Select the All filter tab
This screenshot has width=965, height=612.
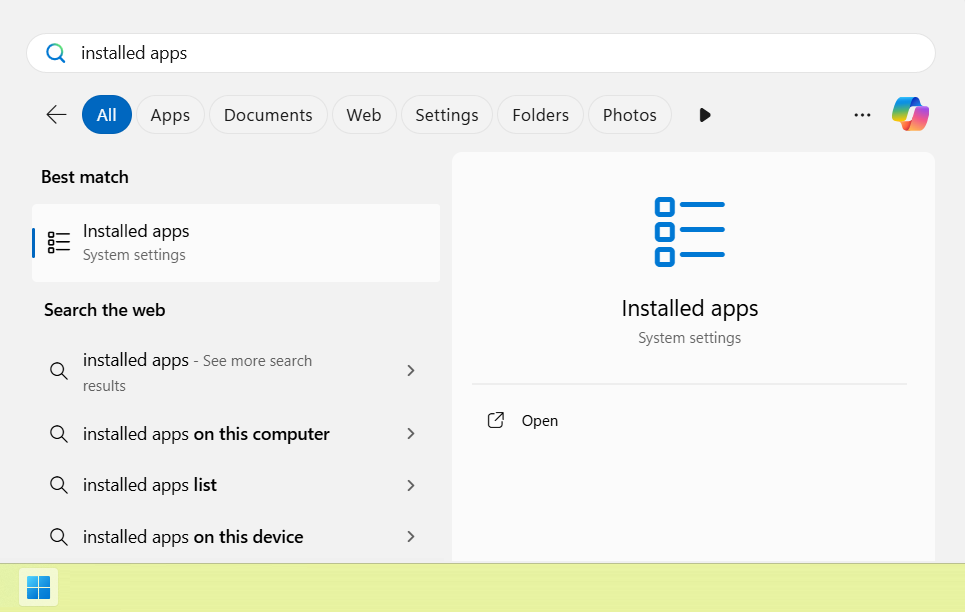pos(107,115)
